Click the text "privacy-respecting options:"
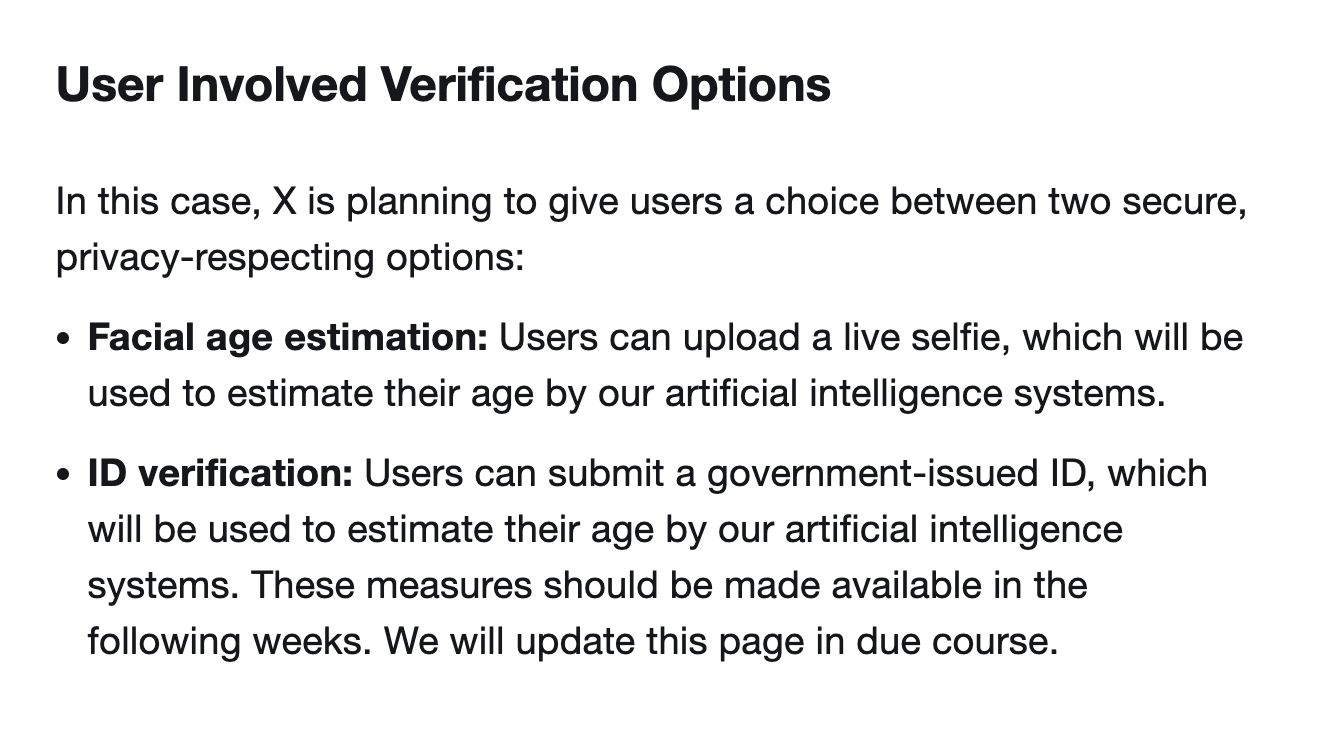The width and height of the screenshot is (1336, 734). [290, 258]
